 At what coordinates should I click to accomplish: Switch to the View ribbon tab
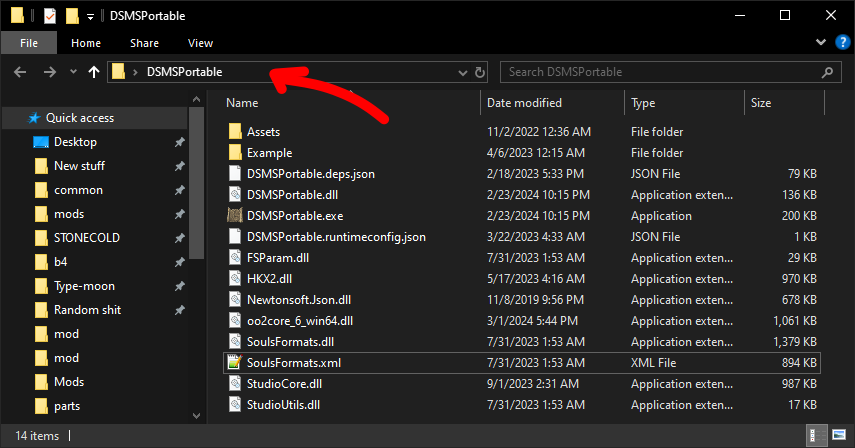200,43
